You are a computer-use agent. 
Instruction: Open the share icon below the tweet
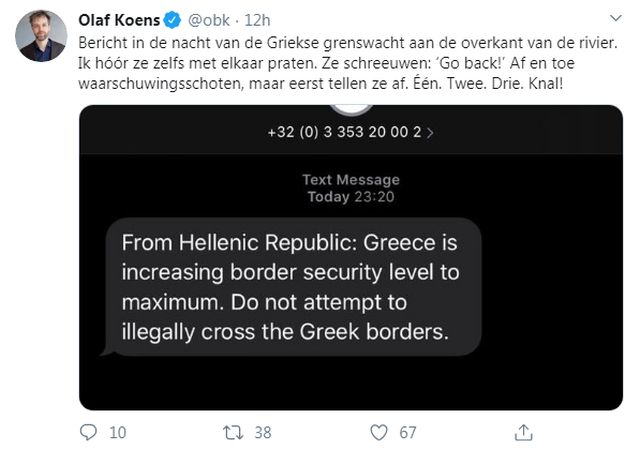[523, 432]
